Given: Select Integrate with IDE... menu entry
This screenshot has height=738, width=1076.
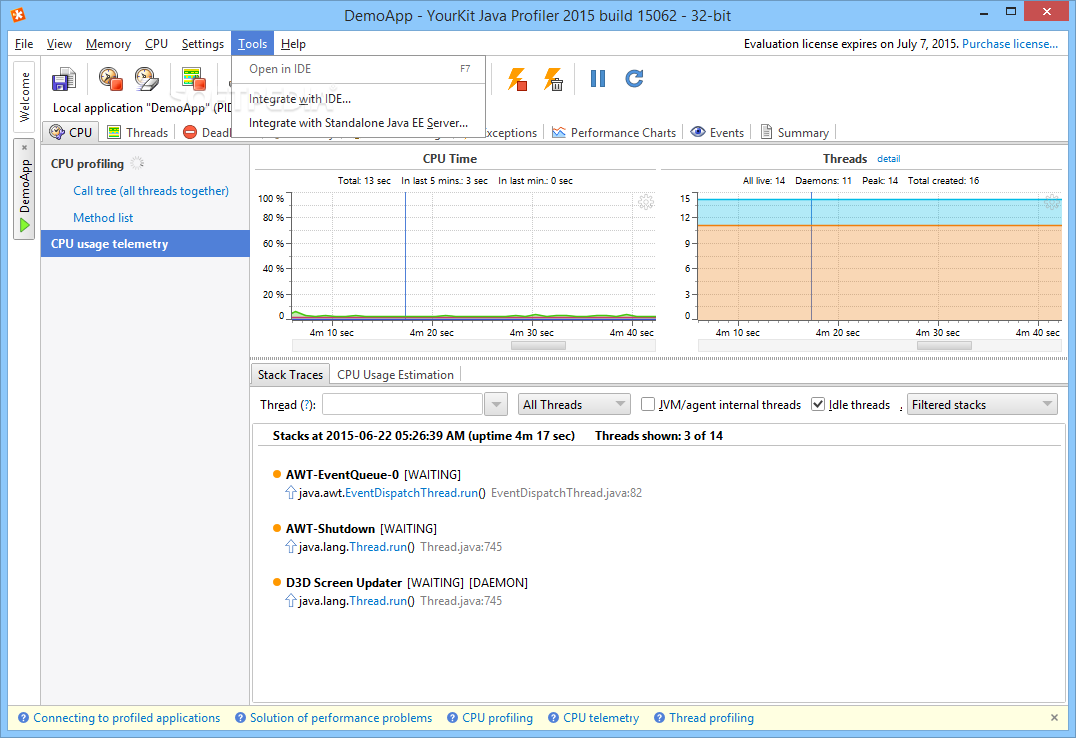Looking at the screenshot, I should tap(359, 99).
